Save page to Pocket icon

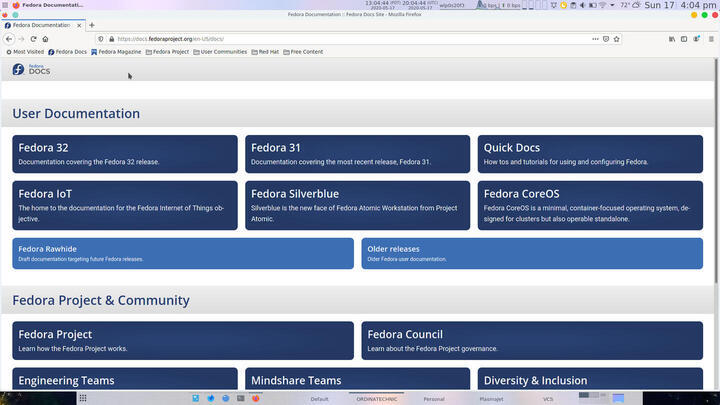[606, 39]
